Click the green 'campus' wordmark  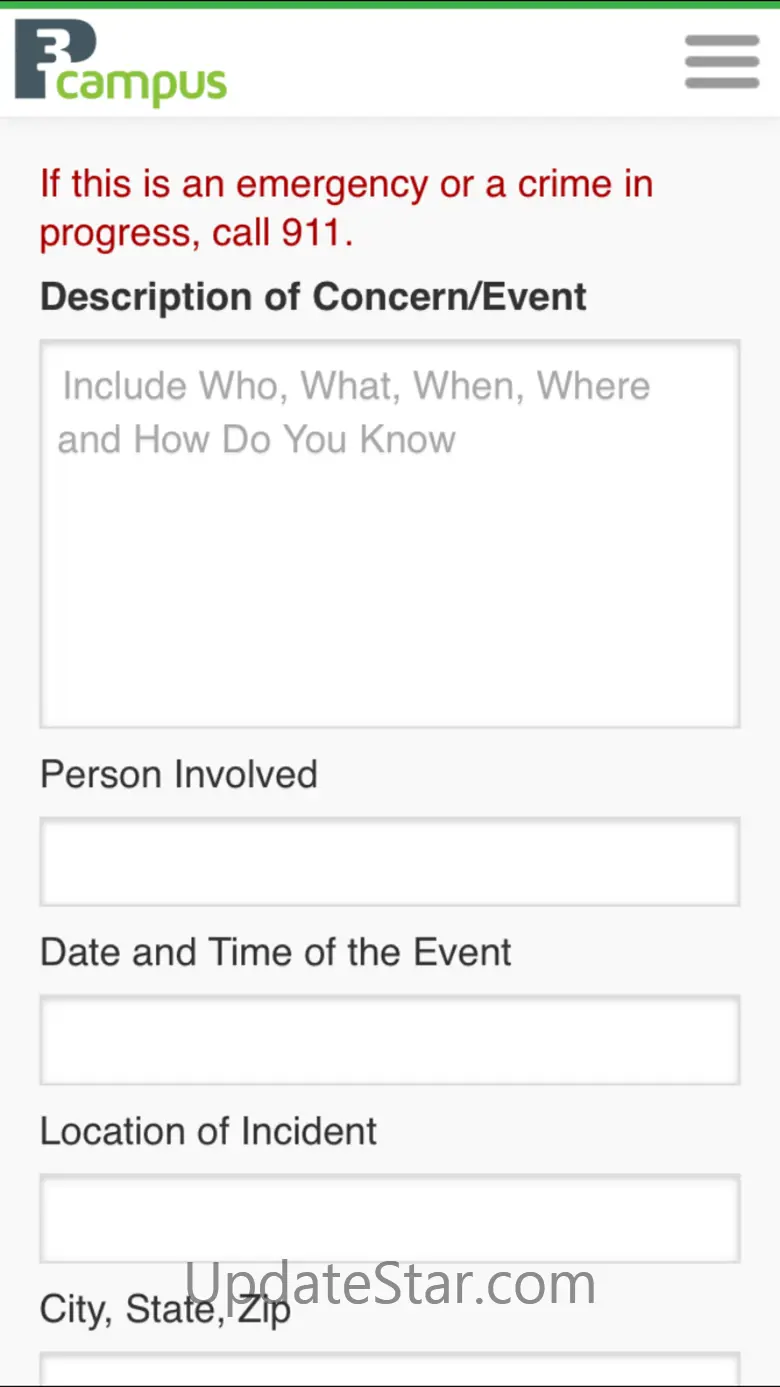(x=142, y=87)
